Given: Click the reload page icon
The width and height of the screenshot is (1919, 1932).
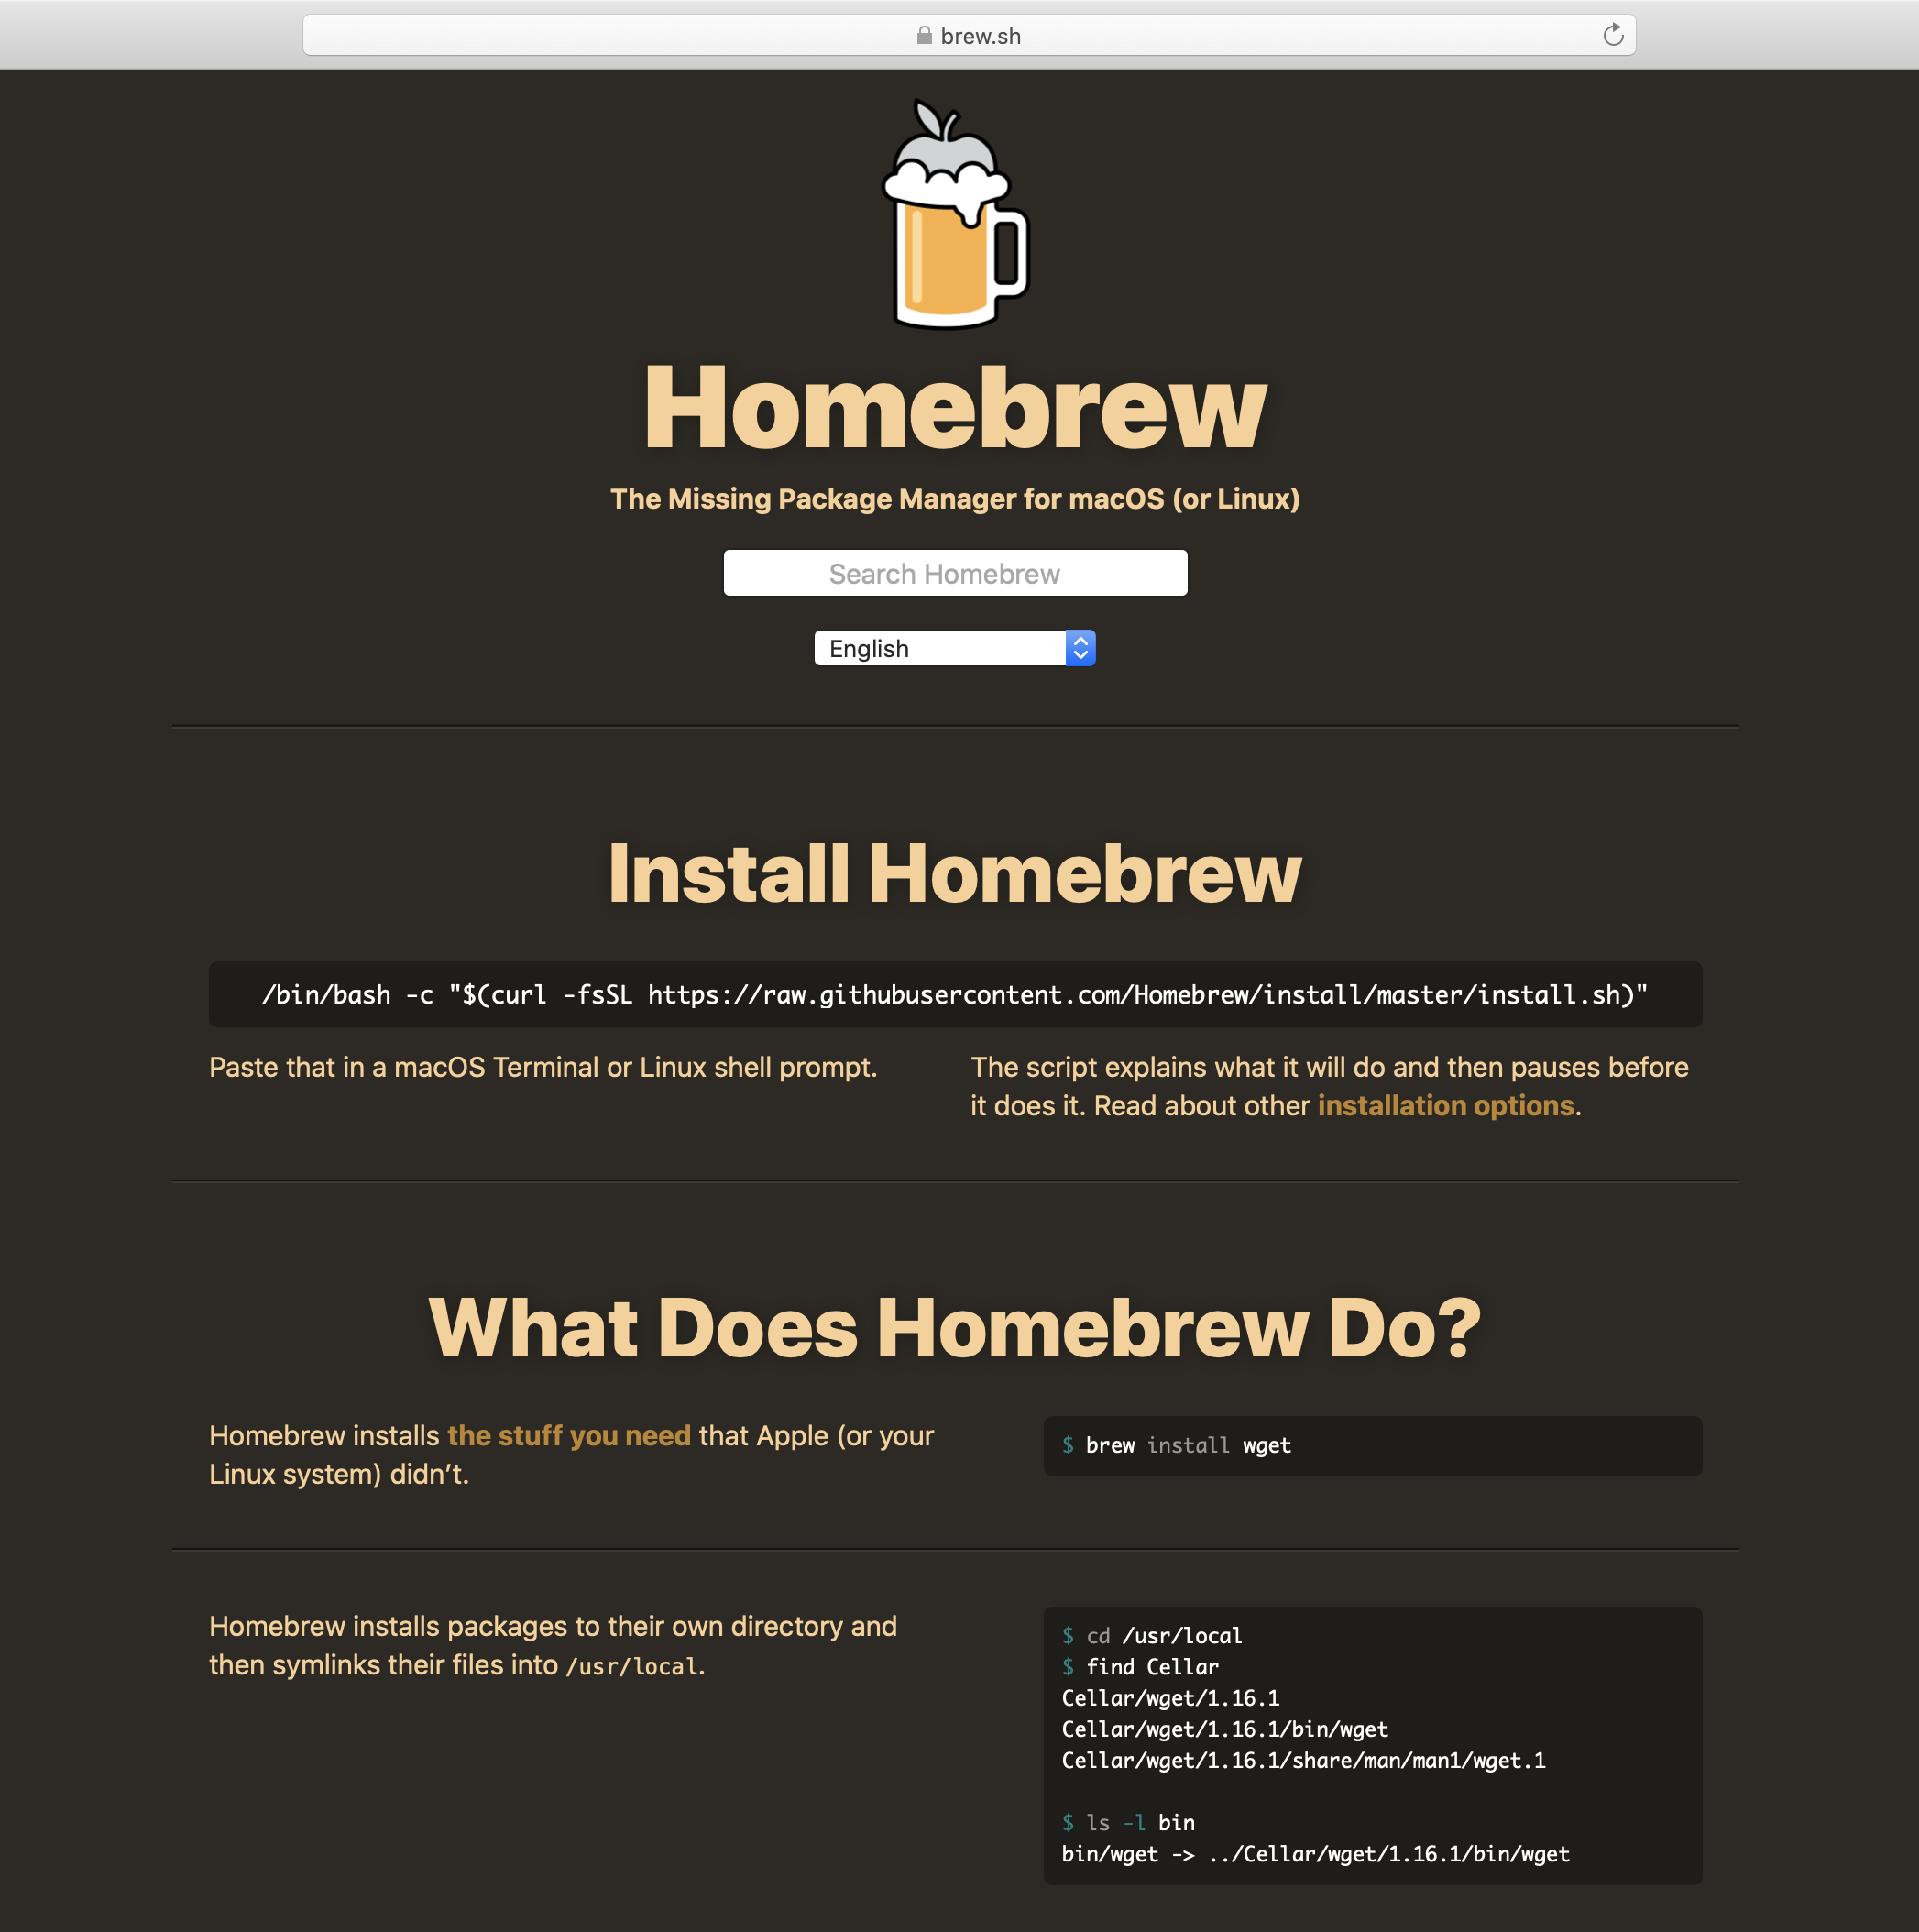Looking at the screenshot, I should point(1612,36).
